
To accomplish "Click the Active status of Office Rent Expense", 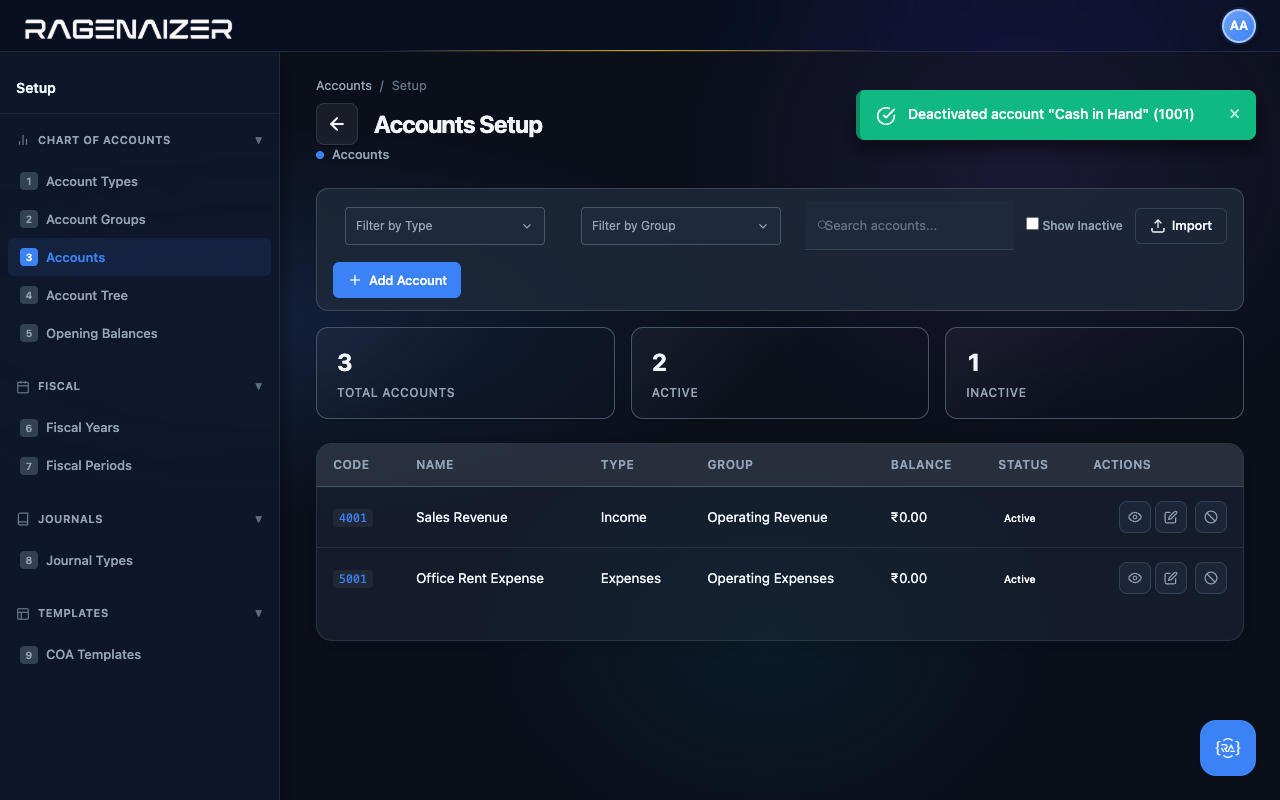I will click(x=1020, y=579).
